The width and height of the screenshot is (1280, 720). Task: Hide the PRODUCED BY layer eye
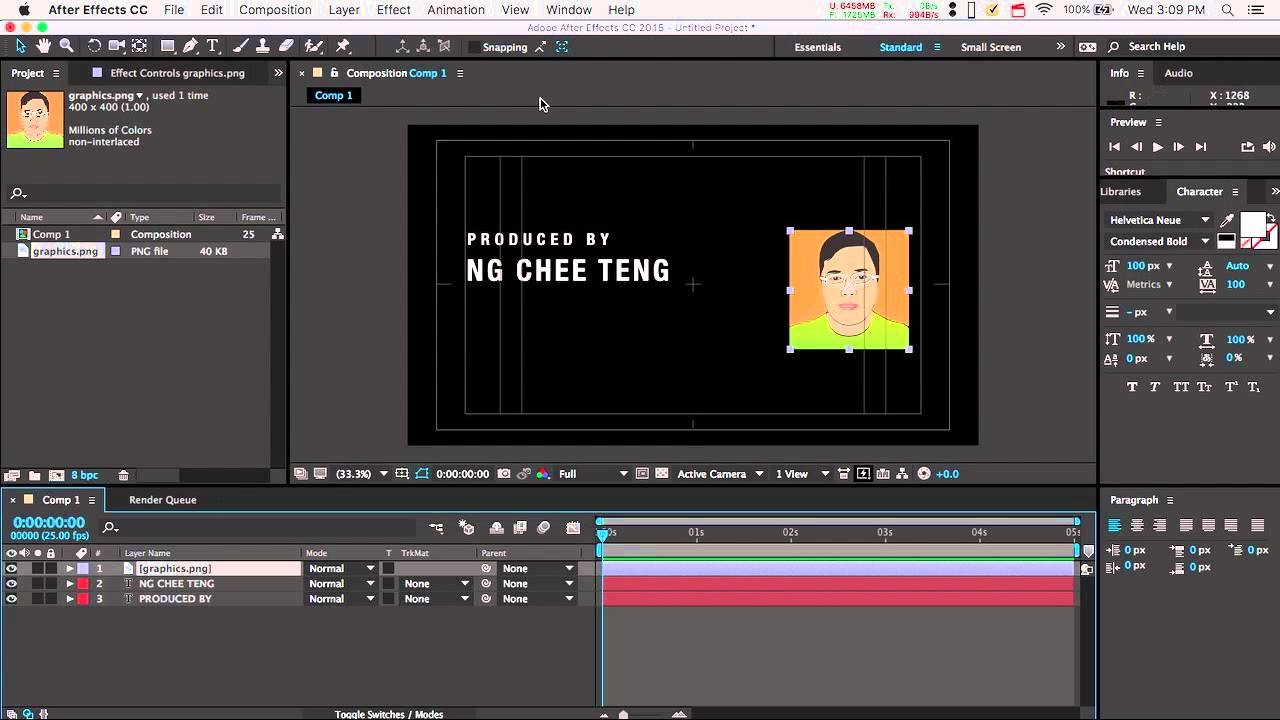coord(11,599)
